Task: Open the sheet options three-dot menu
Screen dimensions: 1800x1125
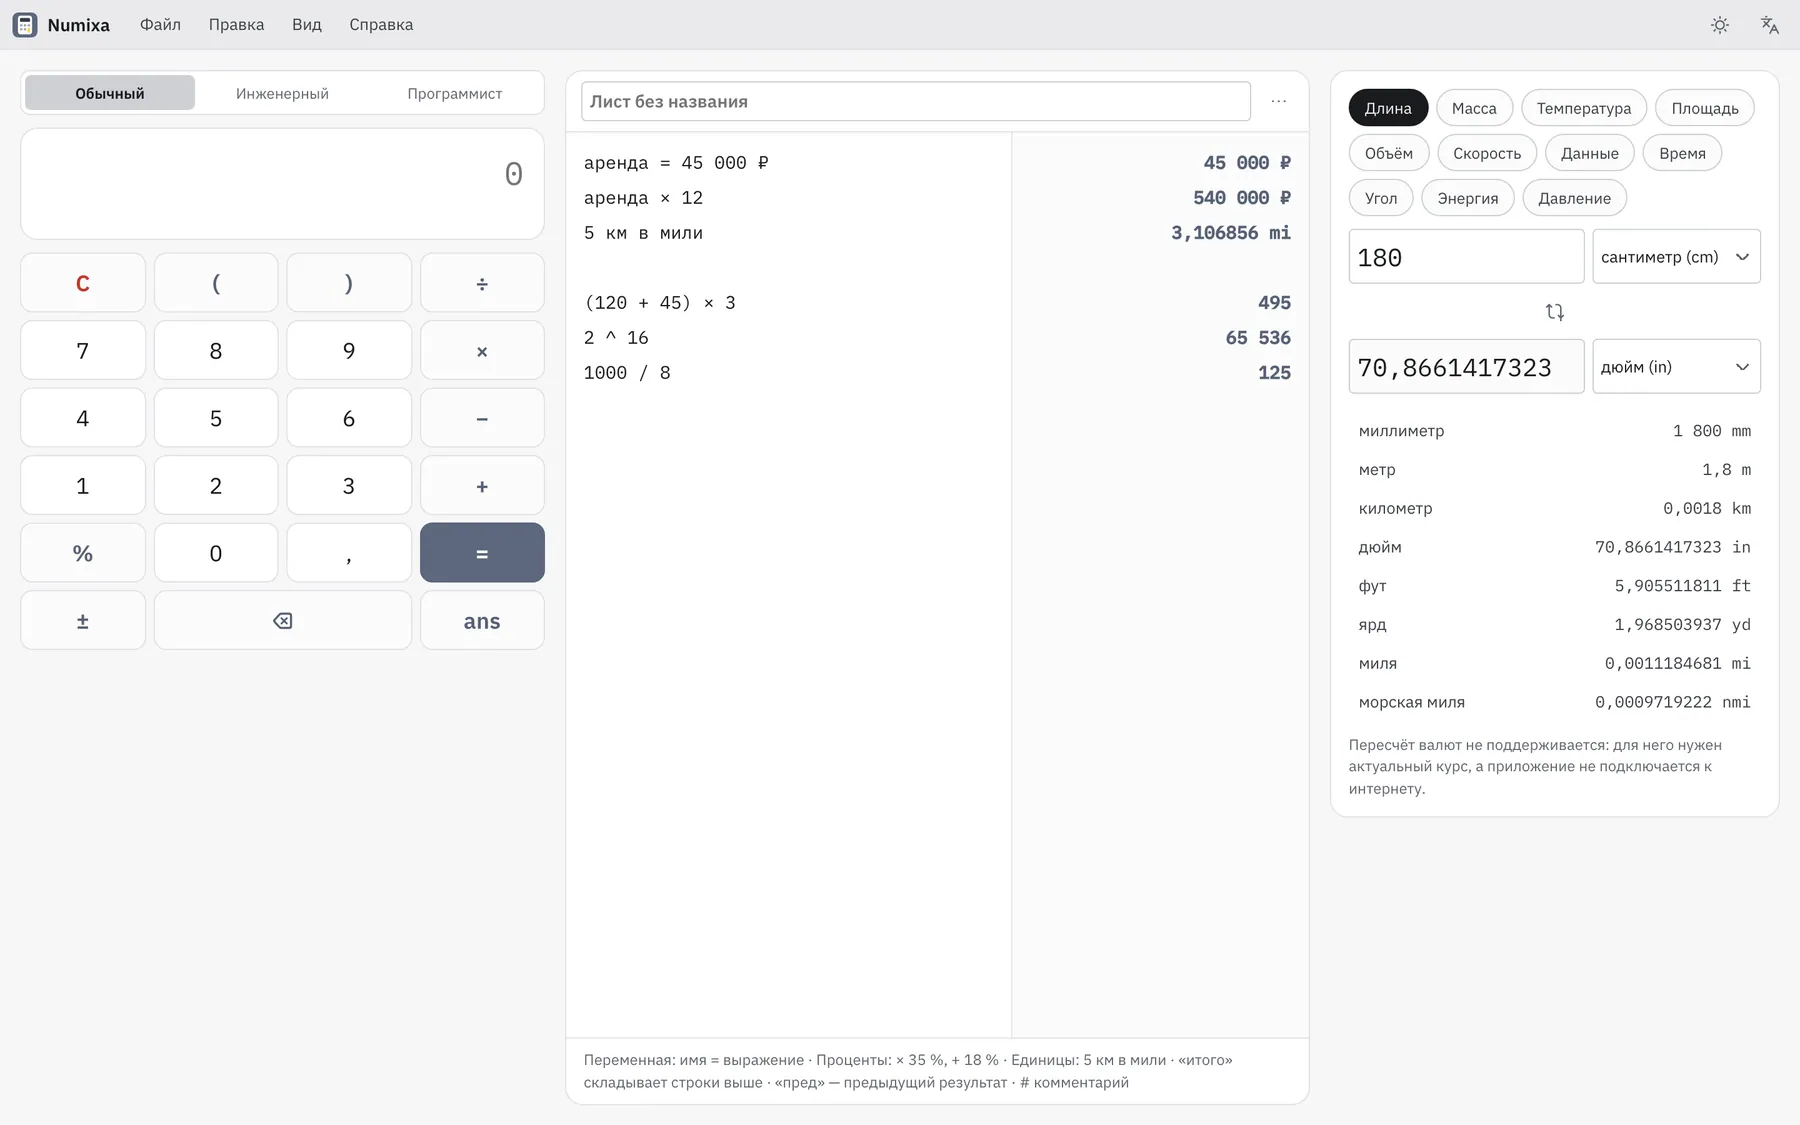Action: click(x=1279, y=101)
